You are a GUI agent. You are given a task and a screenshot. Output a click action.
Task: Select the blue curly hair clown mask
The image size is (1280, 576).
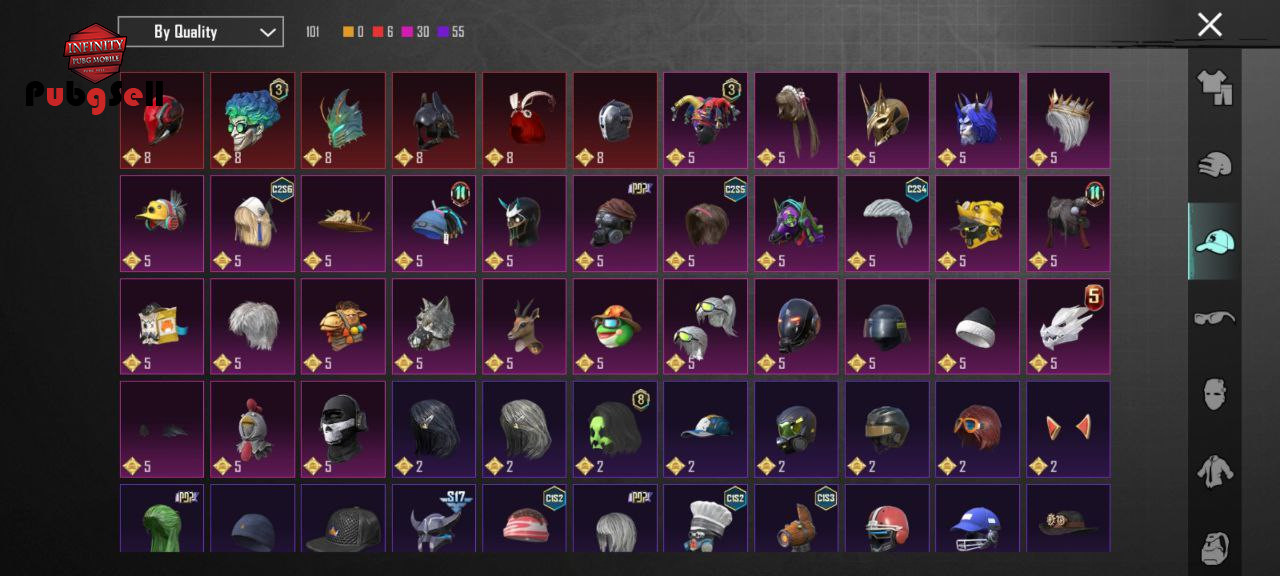click(253, 120)
